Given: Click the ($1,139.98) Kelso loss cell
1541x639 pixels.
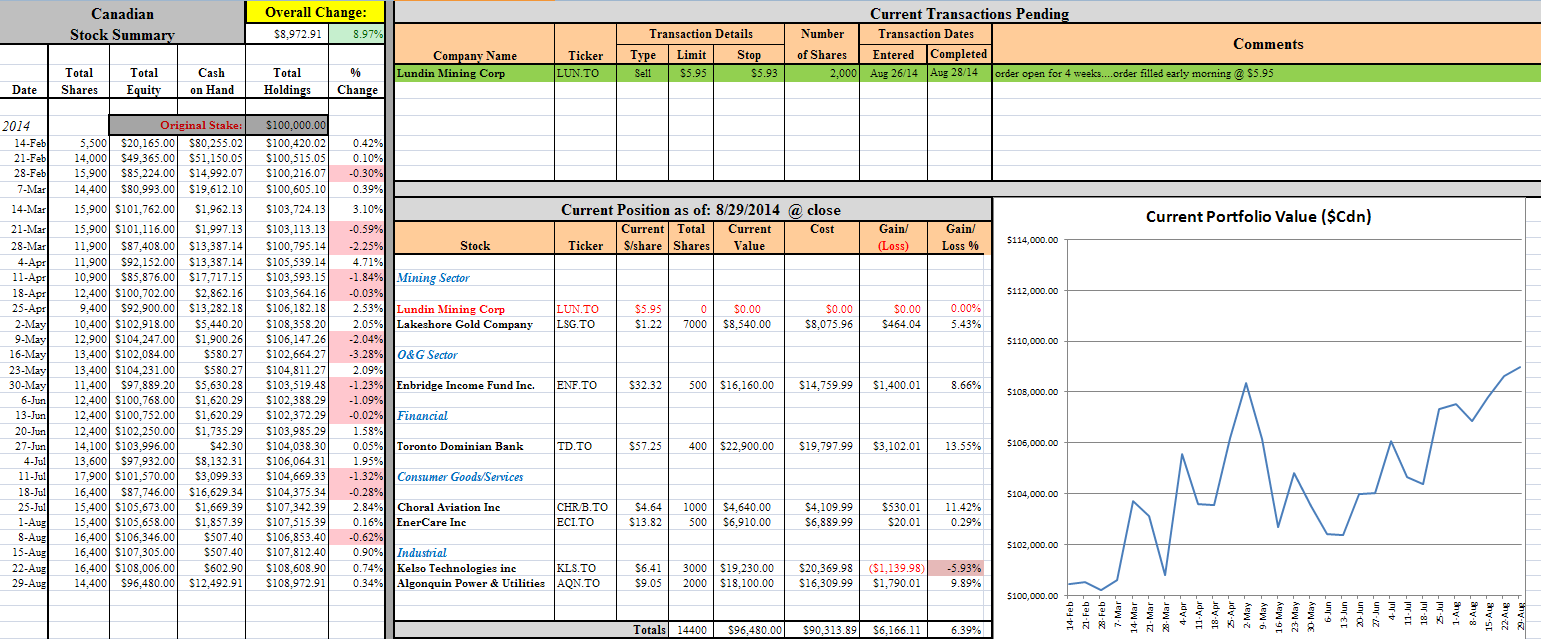Looking at the screenshot, I should 892,568.
